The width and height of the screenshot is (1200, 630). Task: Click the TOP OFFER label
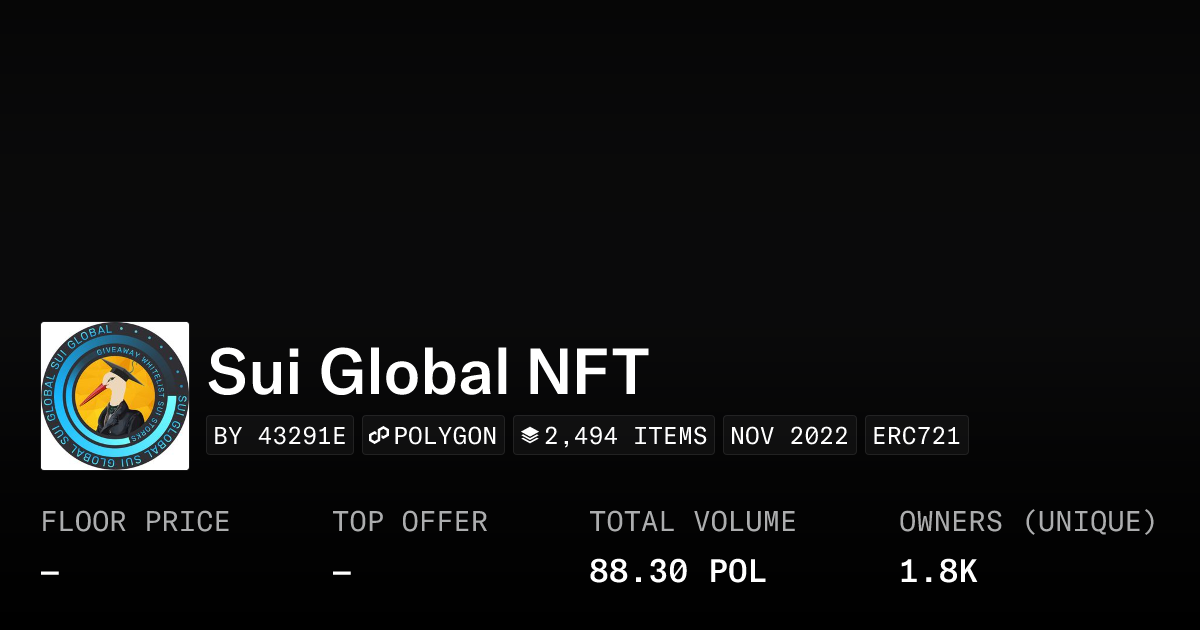[410, 522]
